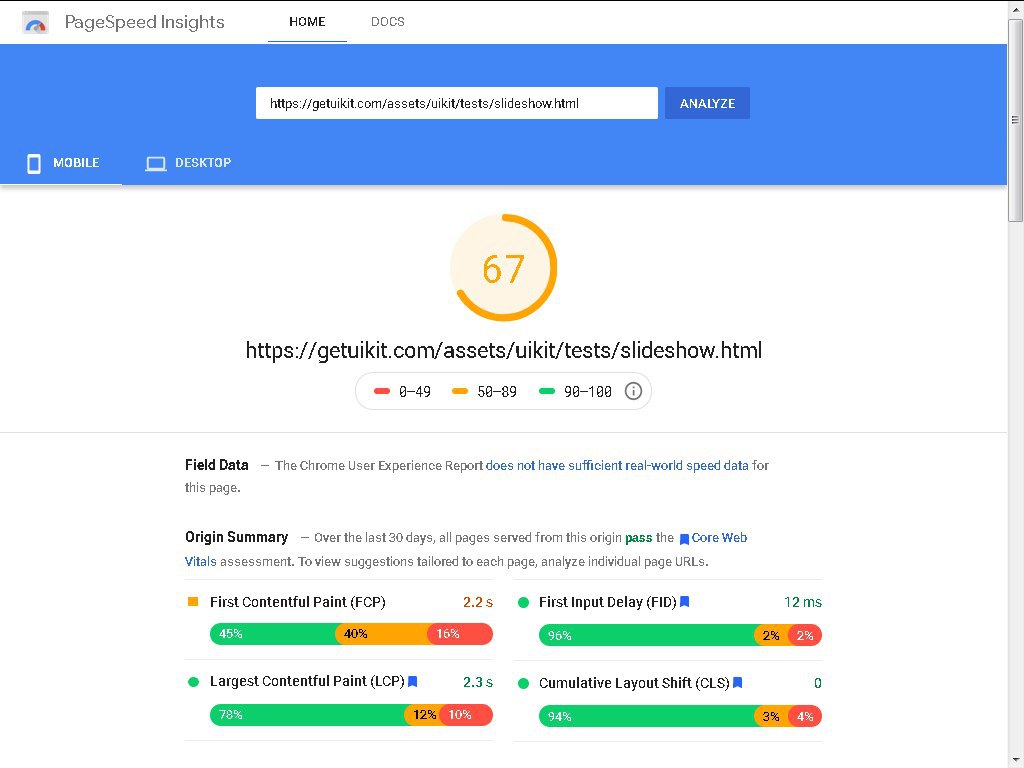Viewport: 1024px width, 768px height.
Task: Click the desktop monitor icon
Action: pos(155,163)
